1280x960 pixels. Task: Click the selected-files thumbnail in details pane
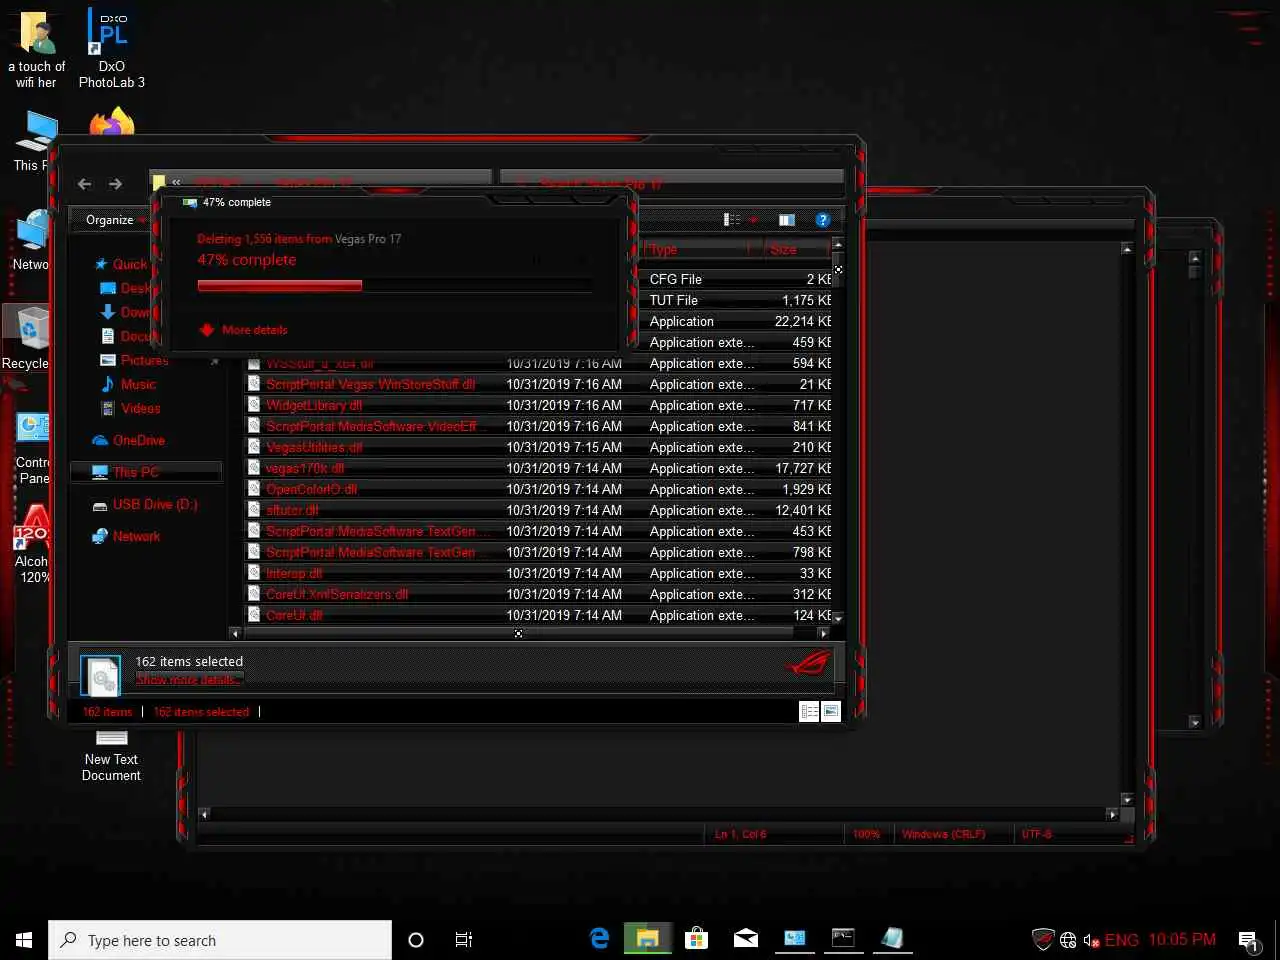(100, 675)
